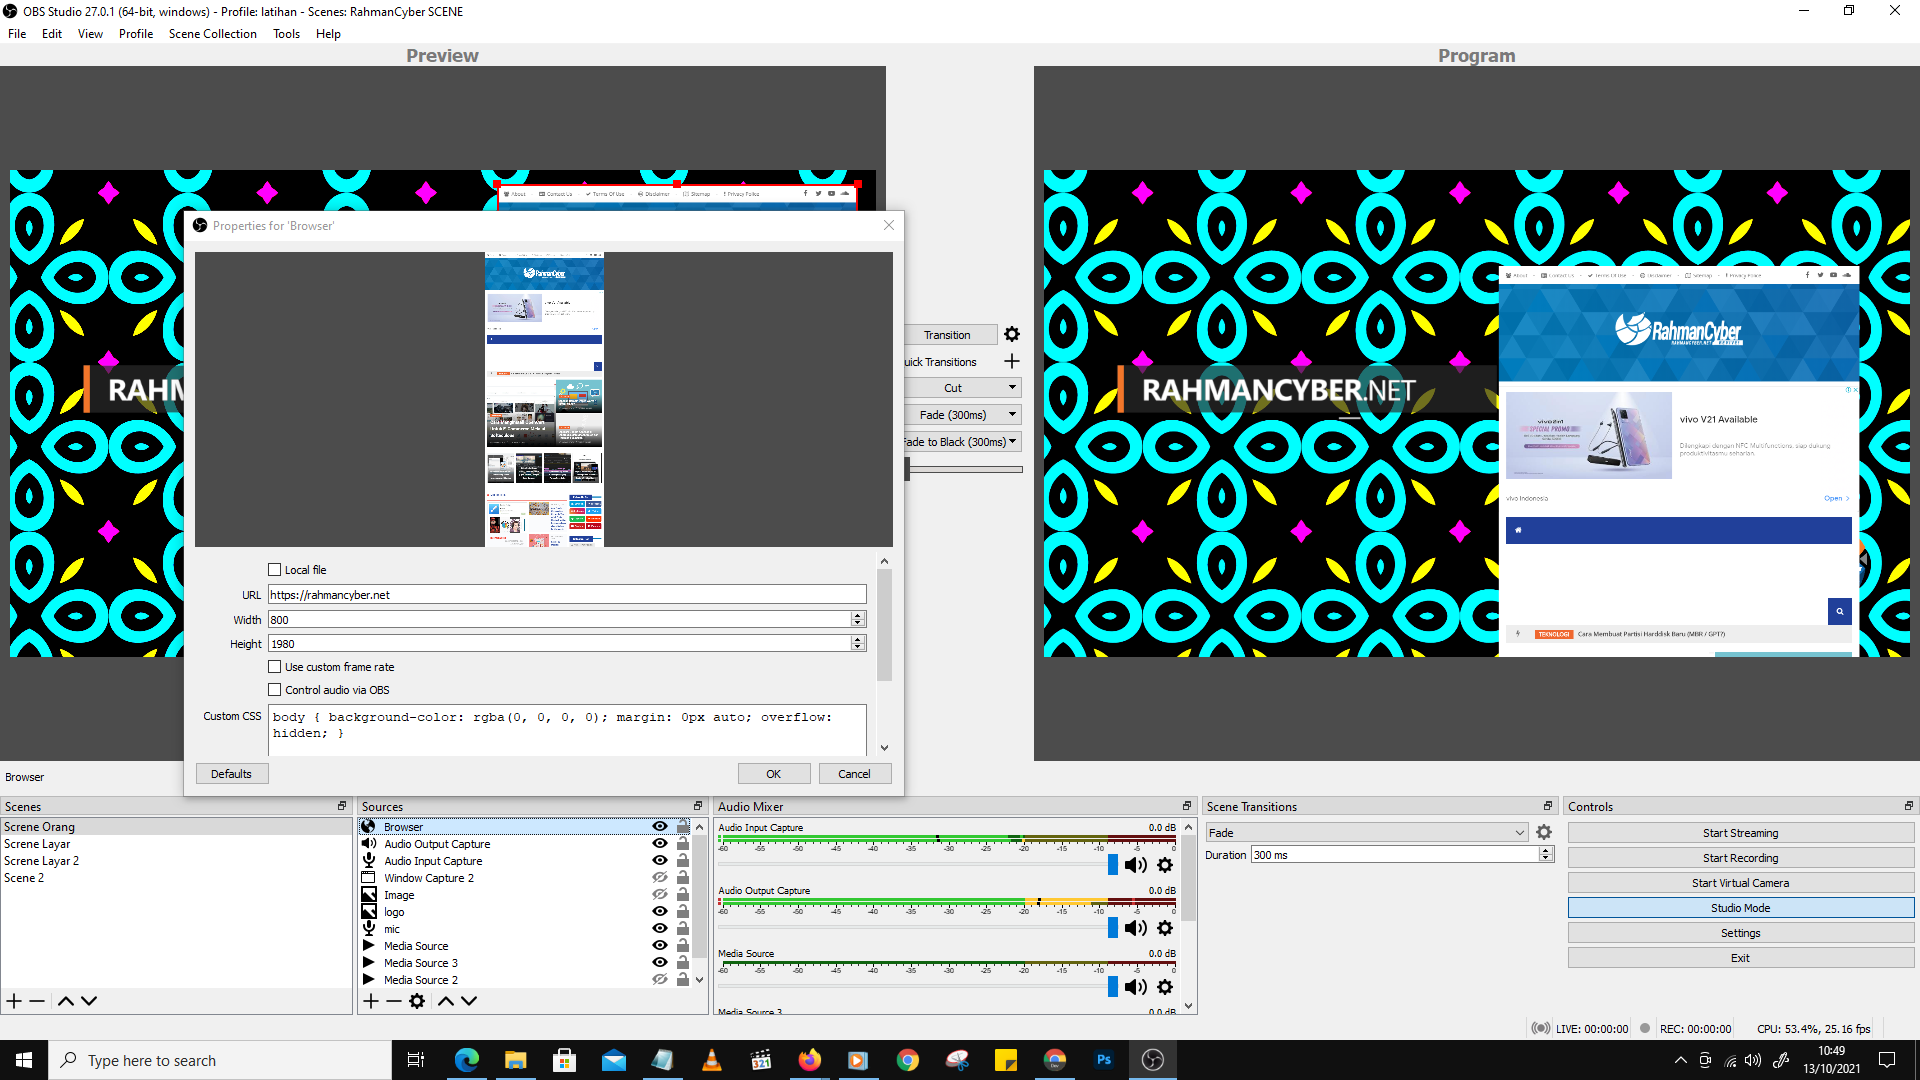Open the Scene Collection menu

pyautogui.click(x=212, y=33)
